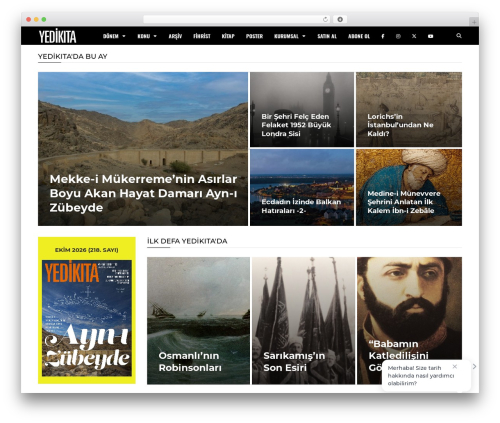Open article Bir Şehri Felç Eden Felaket 1952 Büyük Londra Sisi
This screenshot has width=500, height=423.
(x=302, y=109)
